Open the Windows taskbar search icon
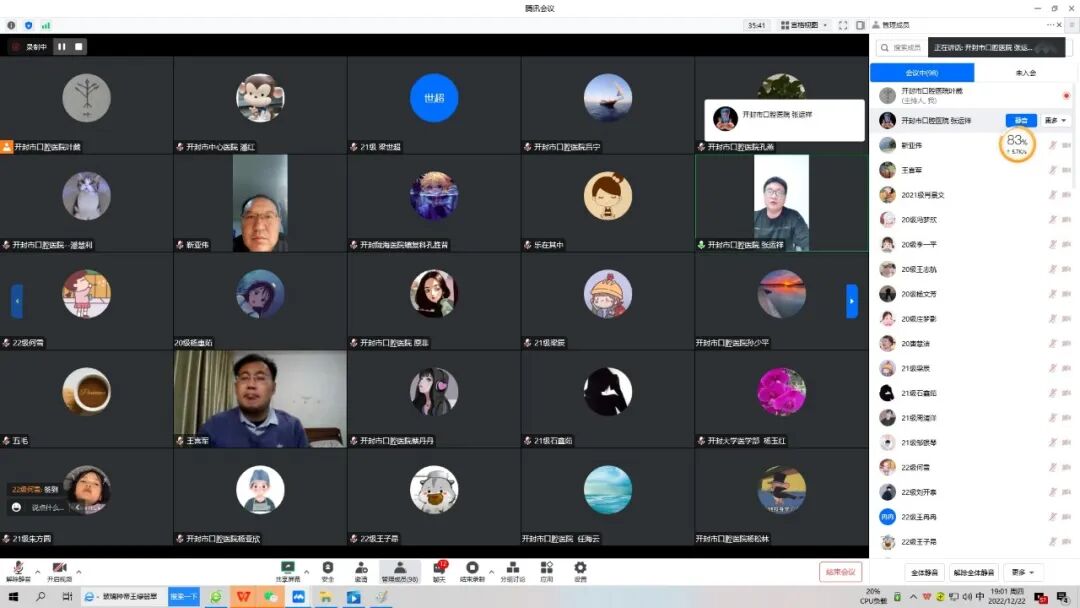The width and height of the screenshot is (1080, 608). (41, 597)
